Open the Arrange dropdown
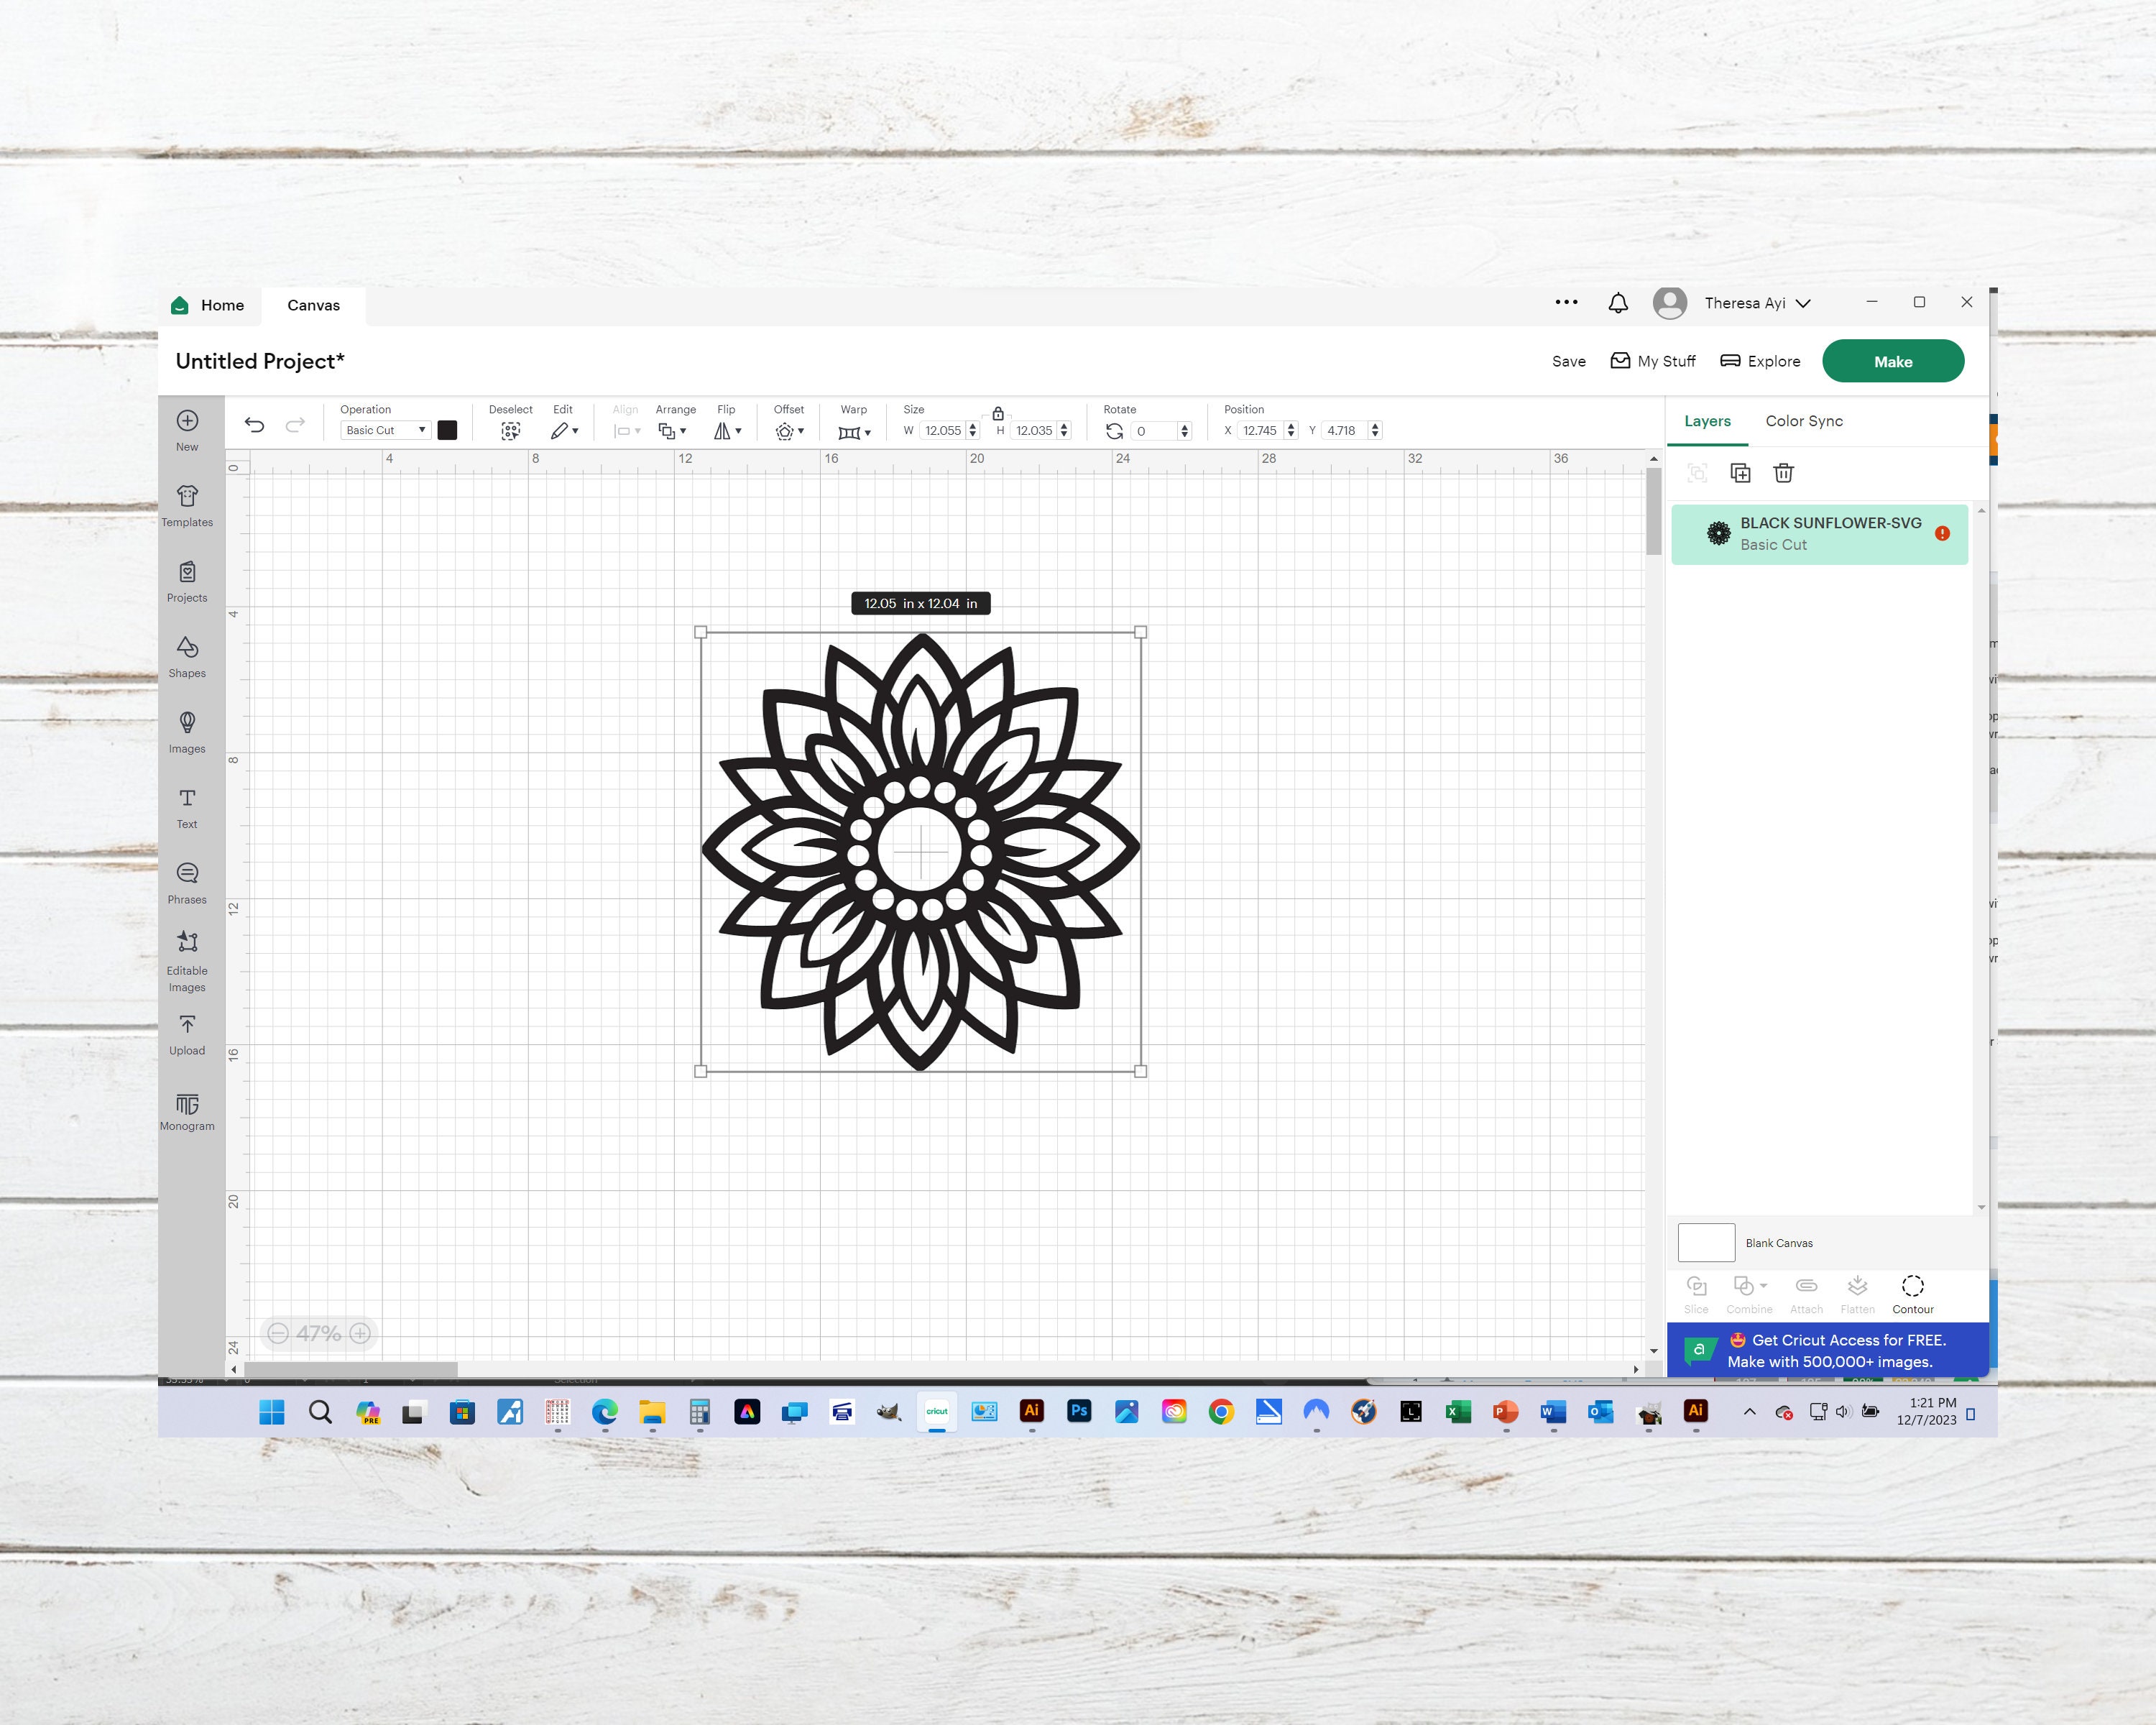The height and width of the screenshot is (1725, 2156). [x=672, y=430]
